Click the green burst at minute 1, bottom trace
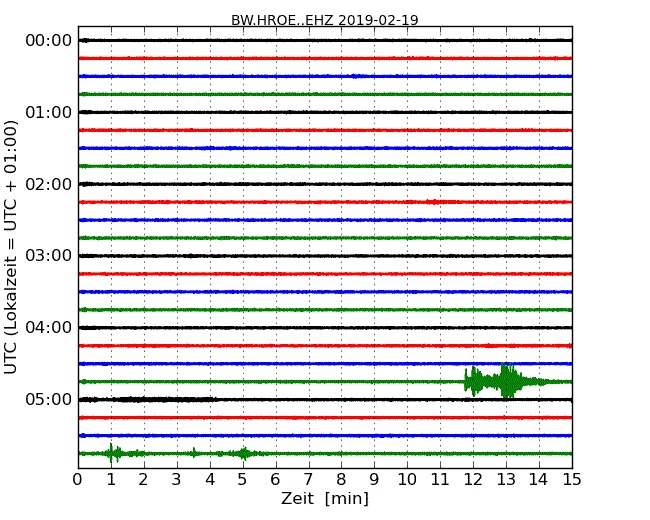The image size is (650, 520). pyautogui.click(x=114, y=453)
